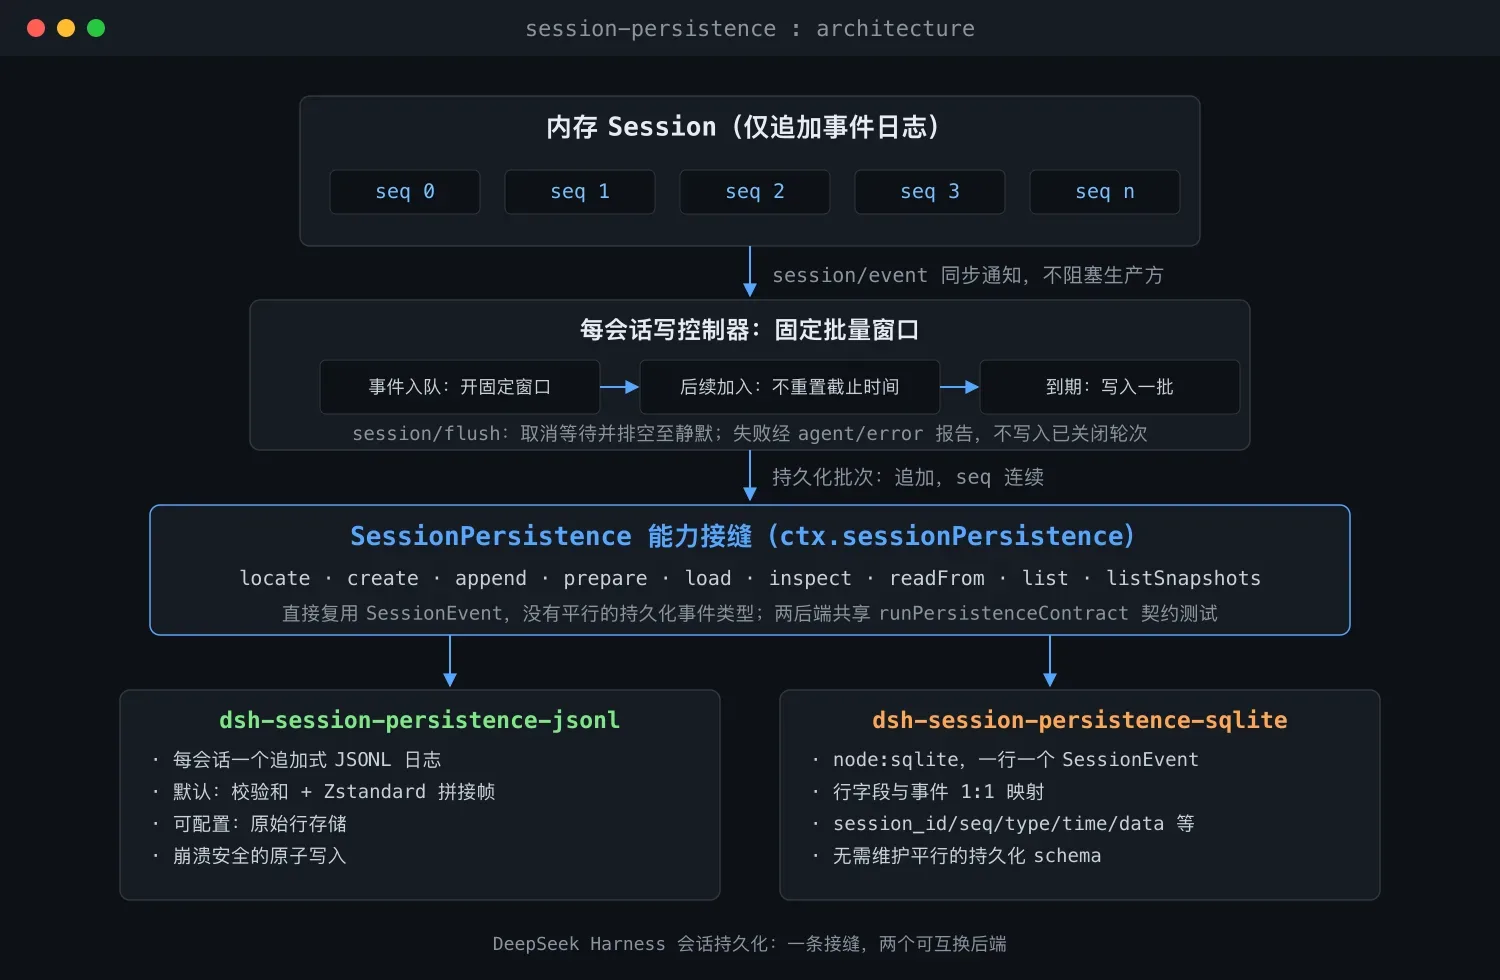This screenshot has height=980, width=1500.
Task: Click the 事件入队：开固定窗口 step box
Action: point(460,387)
